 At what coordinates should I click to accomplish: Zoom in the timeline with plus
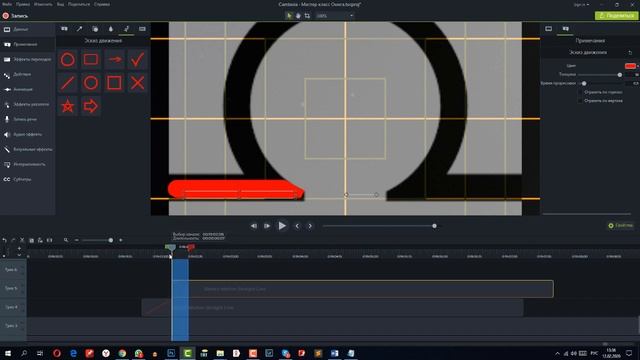(121, 240)
